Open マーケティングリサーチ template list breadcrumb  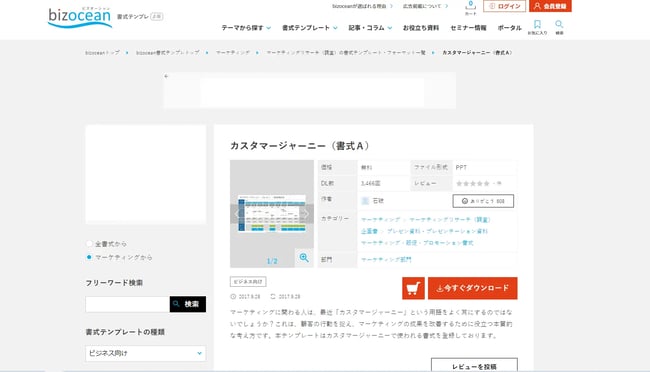[346, 53]
